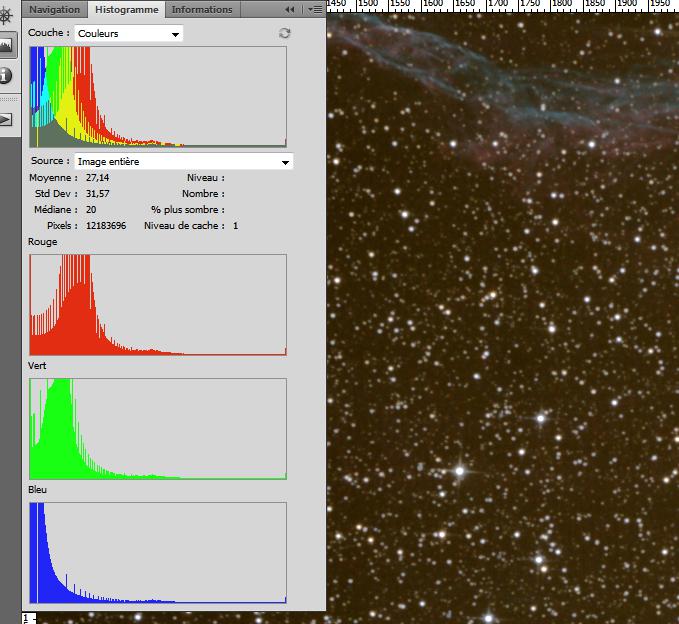Click the Moyenne value 27,14
The image size is (679, 624).
tap(97, 178)
